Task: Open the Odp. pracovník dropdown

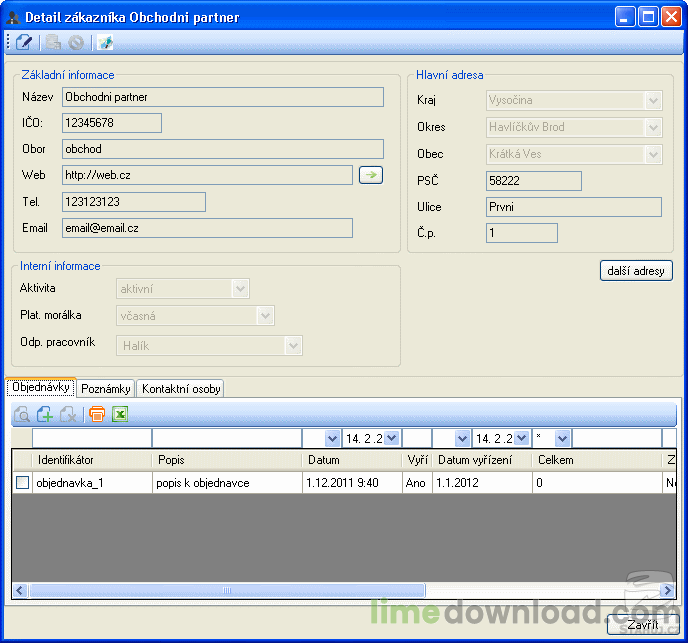Action: click(x=293, y=345)
